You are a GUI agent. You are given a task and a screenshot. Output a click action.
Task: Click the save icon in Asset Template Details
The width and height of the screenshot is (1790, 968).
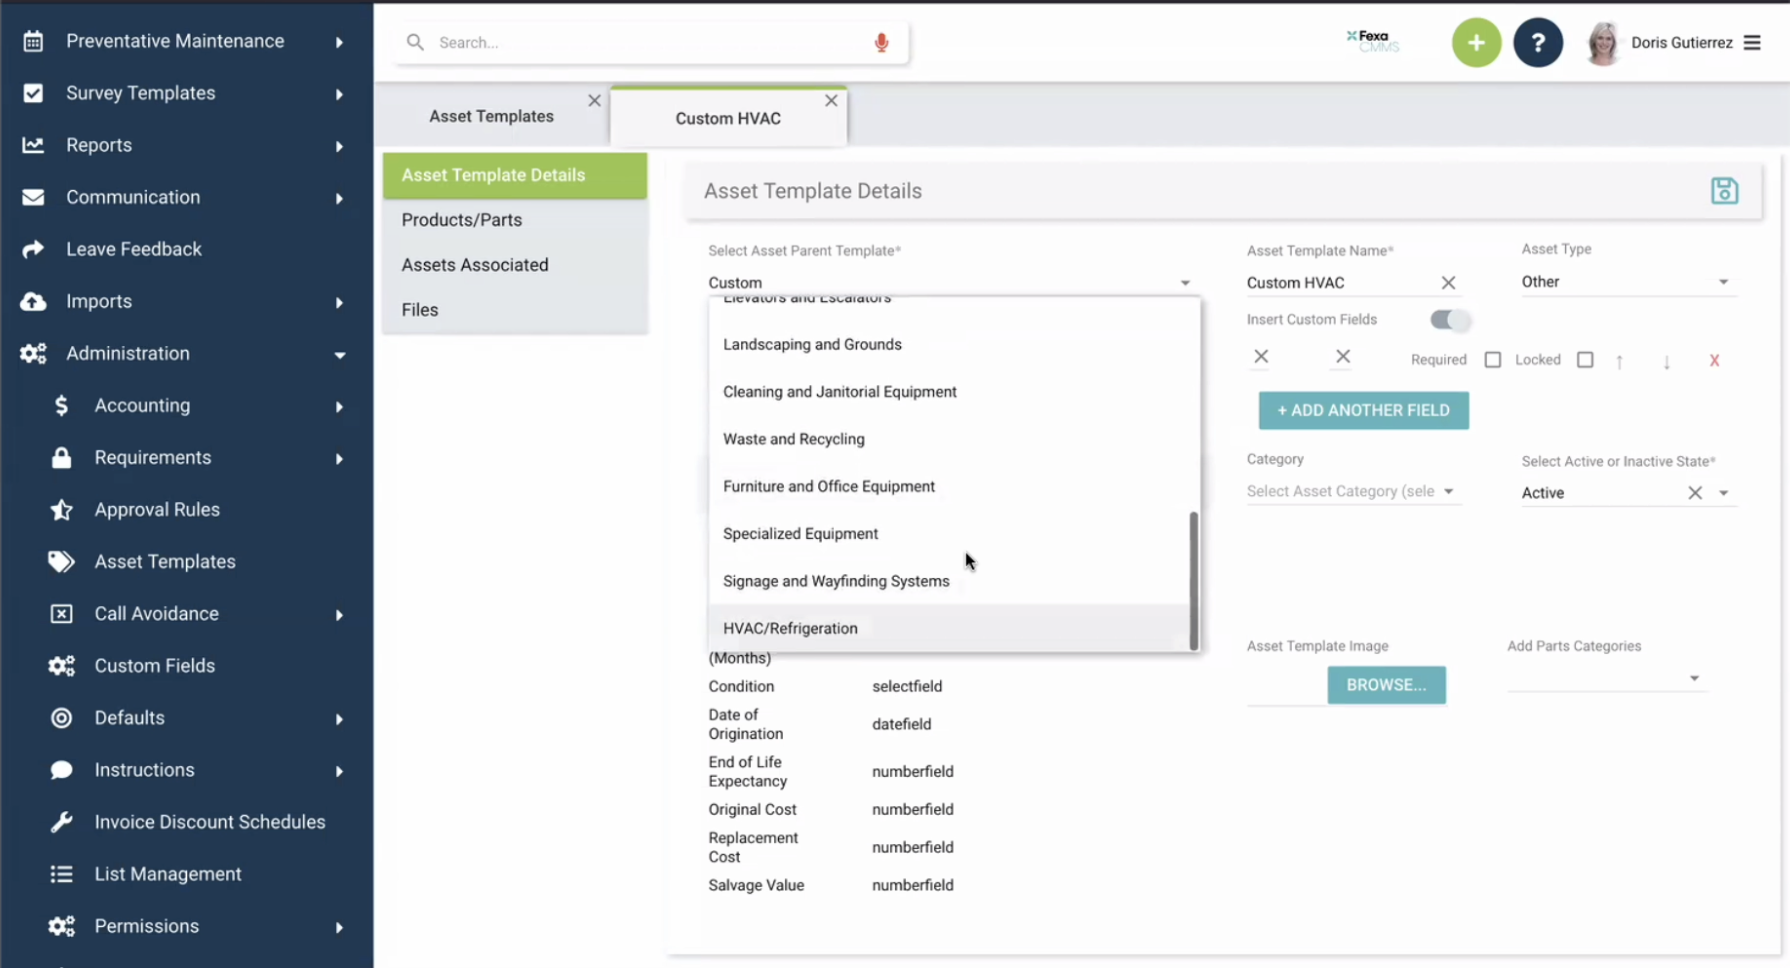(1723, 191)
